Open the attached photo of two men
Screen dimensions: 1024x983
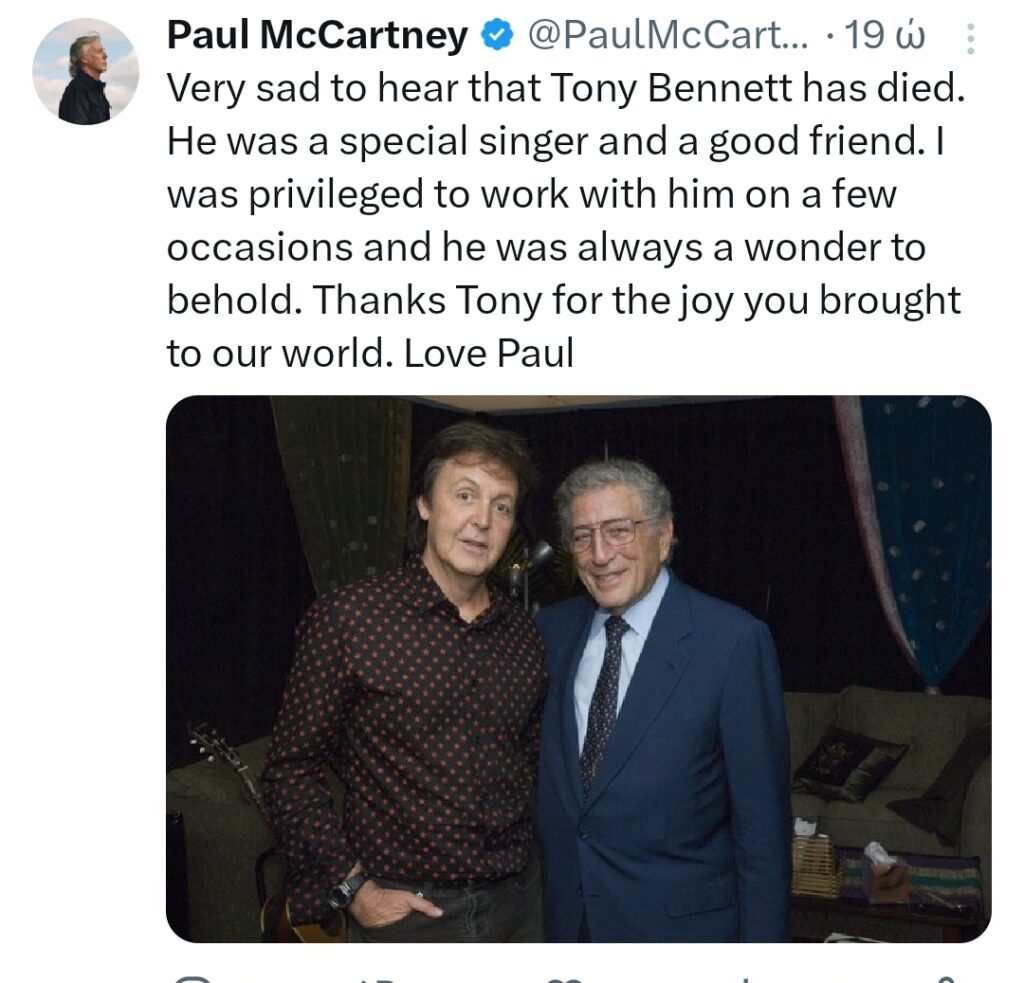(578, 668)
